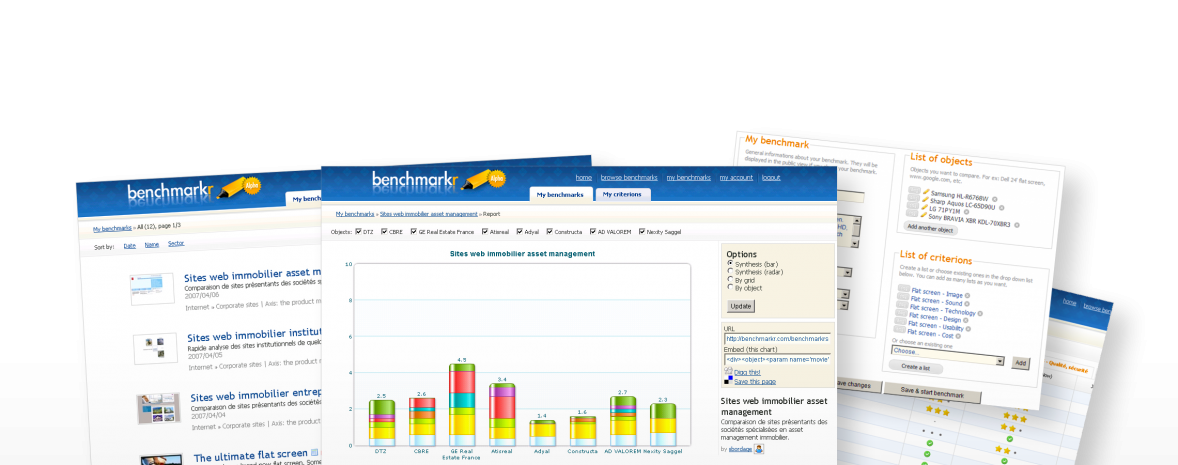Sort the benchmark list by Date
The image size is (1178, 465).
tap(129, 246)
